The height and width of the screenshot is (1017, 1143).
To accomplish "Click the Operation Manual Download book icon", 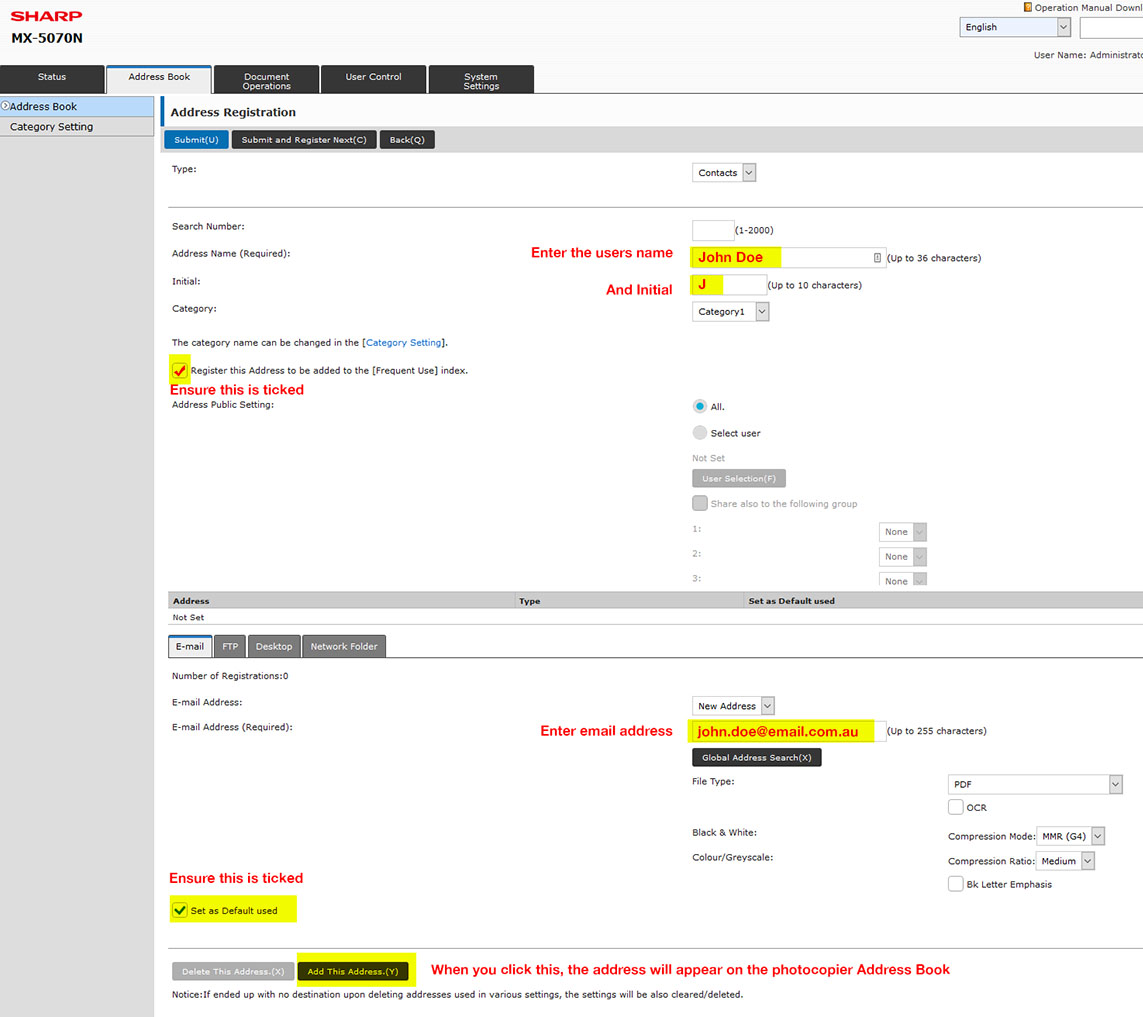I will 1027,7.
